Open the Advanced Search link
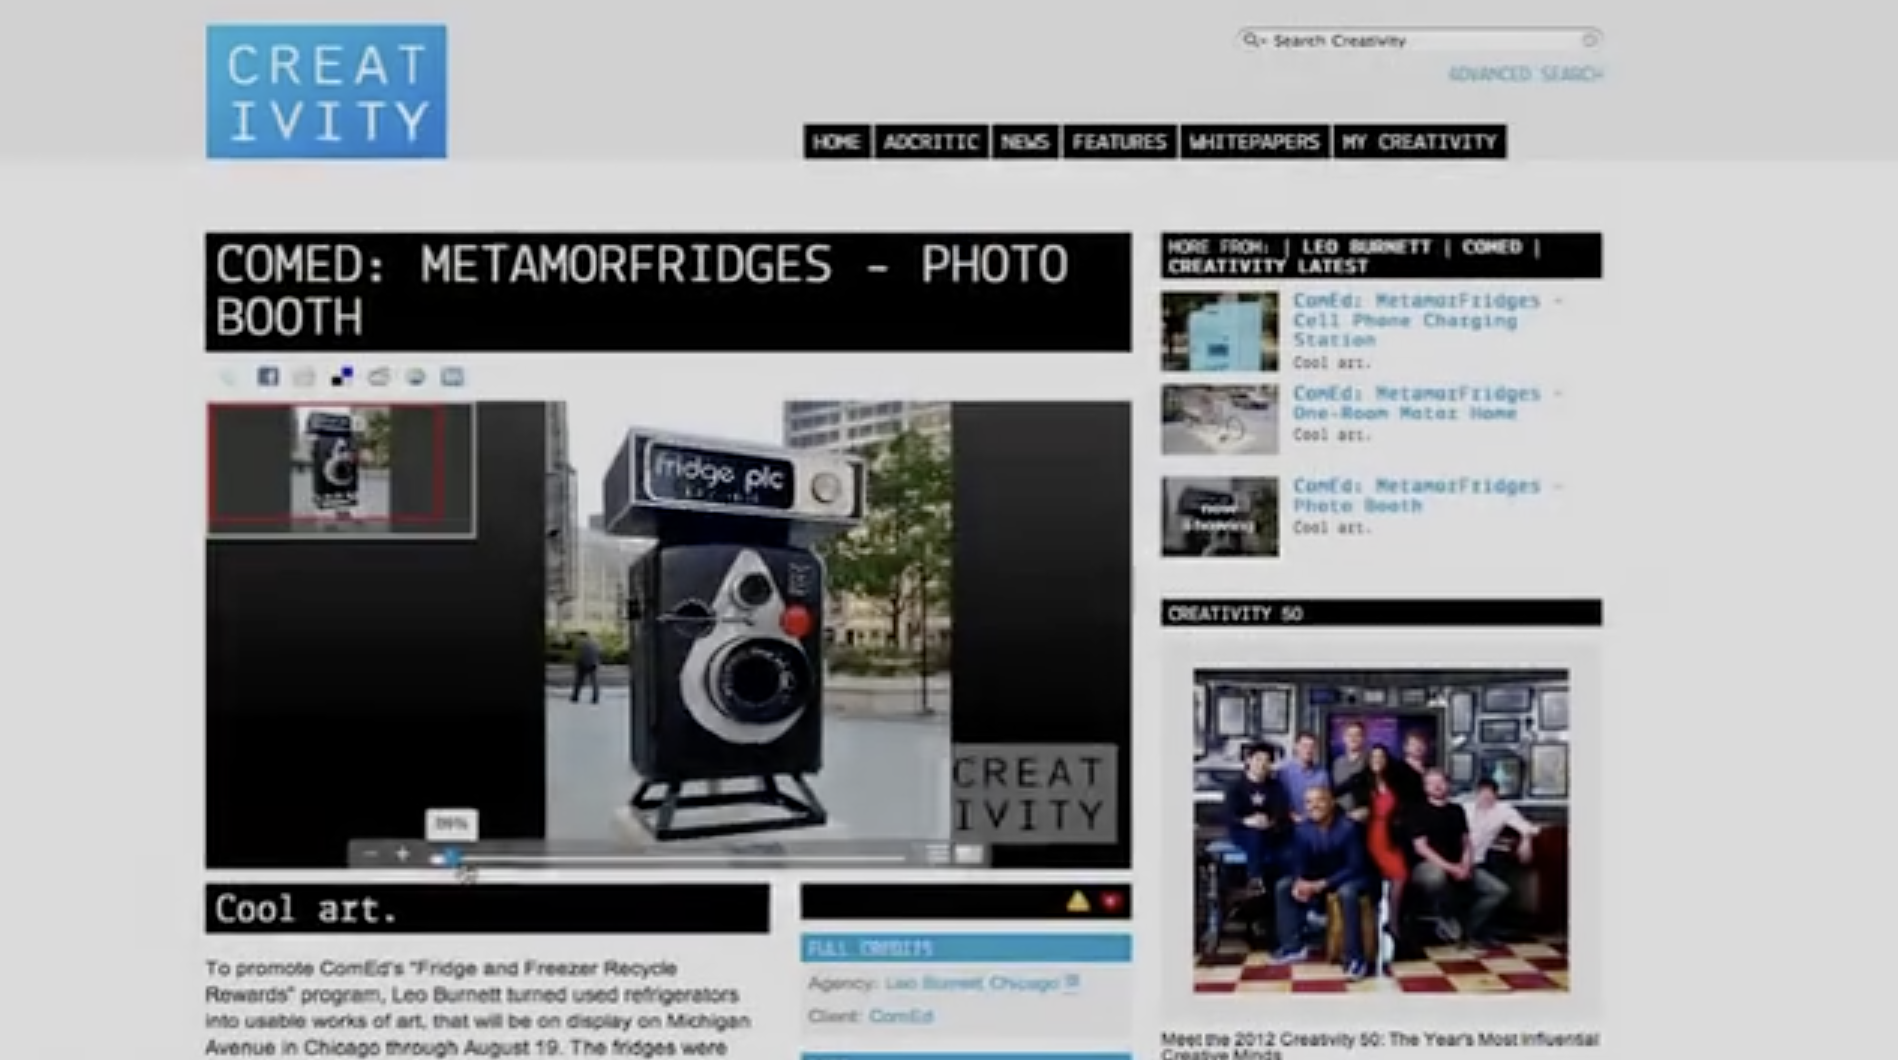This screenshot has width=1898, height=1060. (x=1525, y=74)
